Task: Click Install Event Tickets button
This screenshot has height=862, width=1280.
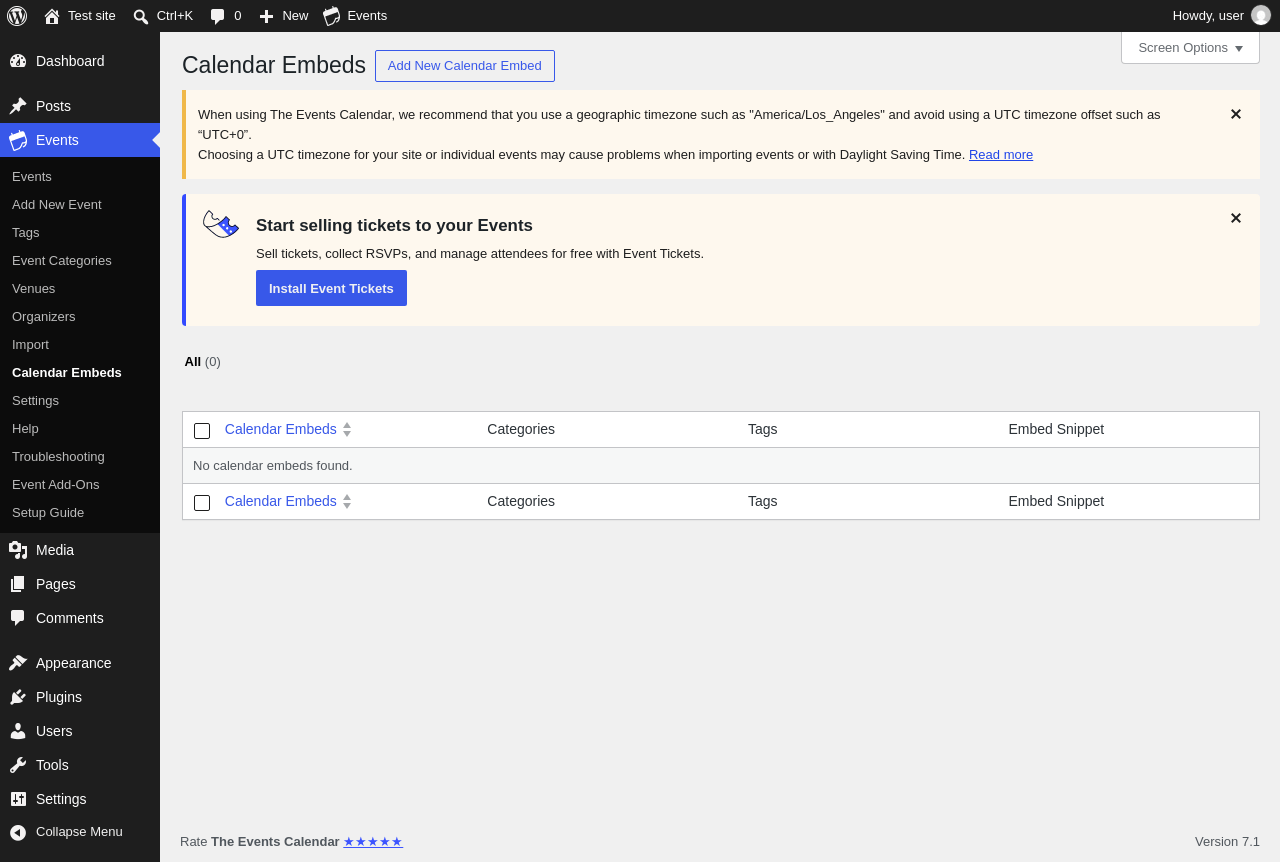Action: point(331,288)
